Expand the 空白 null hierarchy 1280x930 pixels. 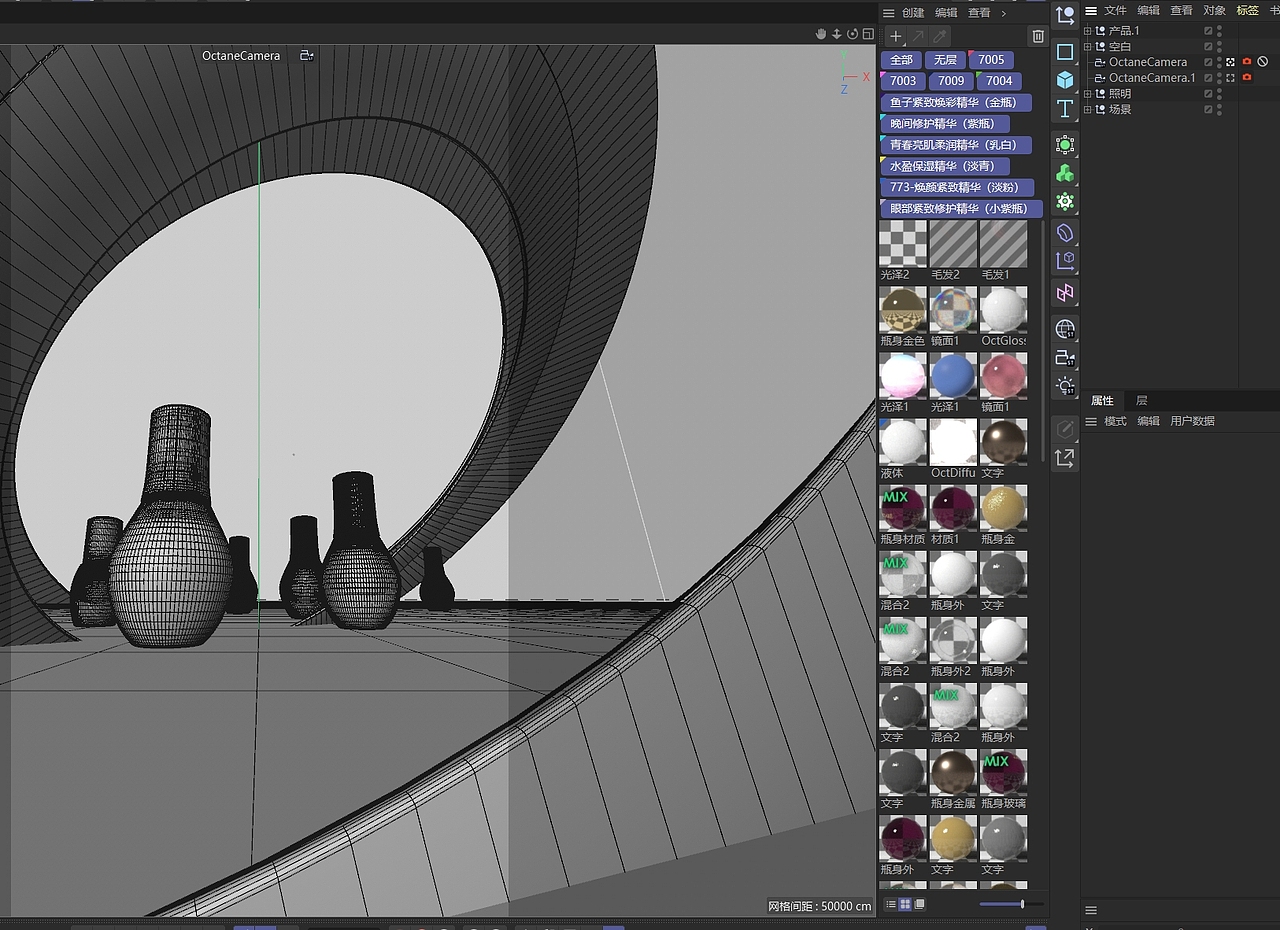1088,46
